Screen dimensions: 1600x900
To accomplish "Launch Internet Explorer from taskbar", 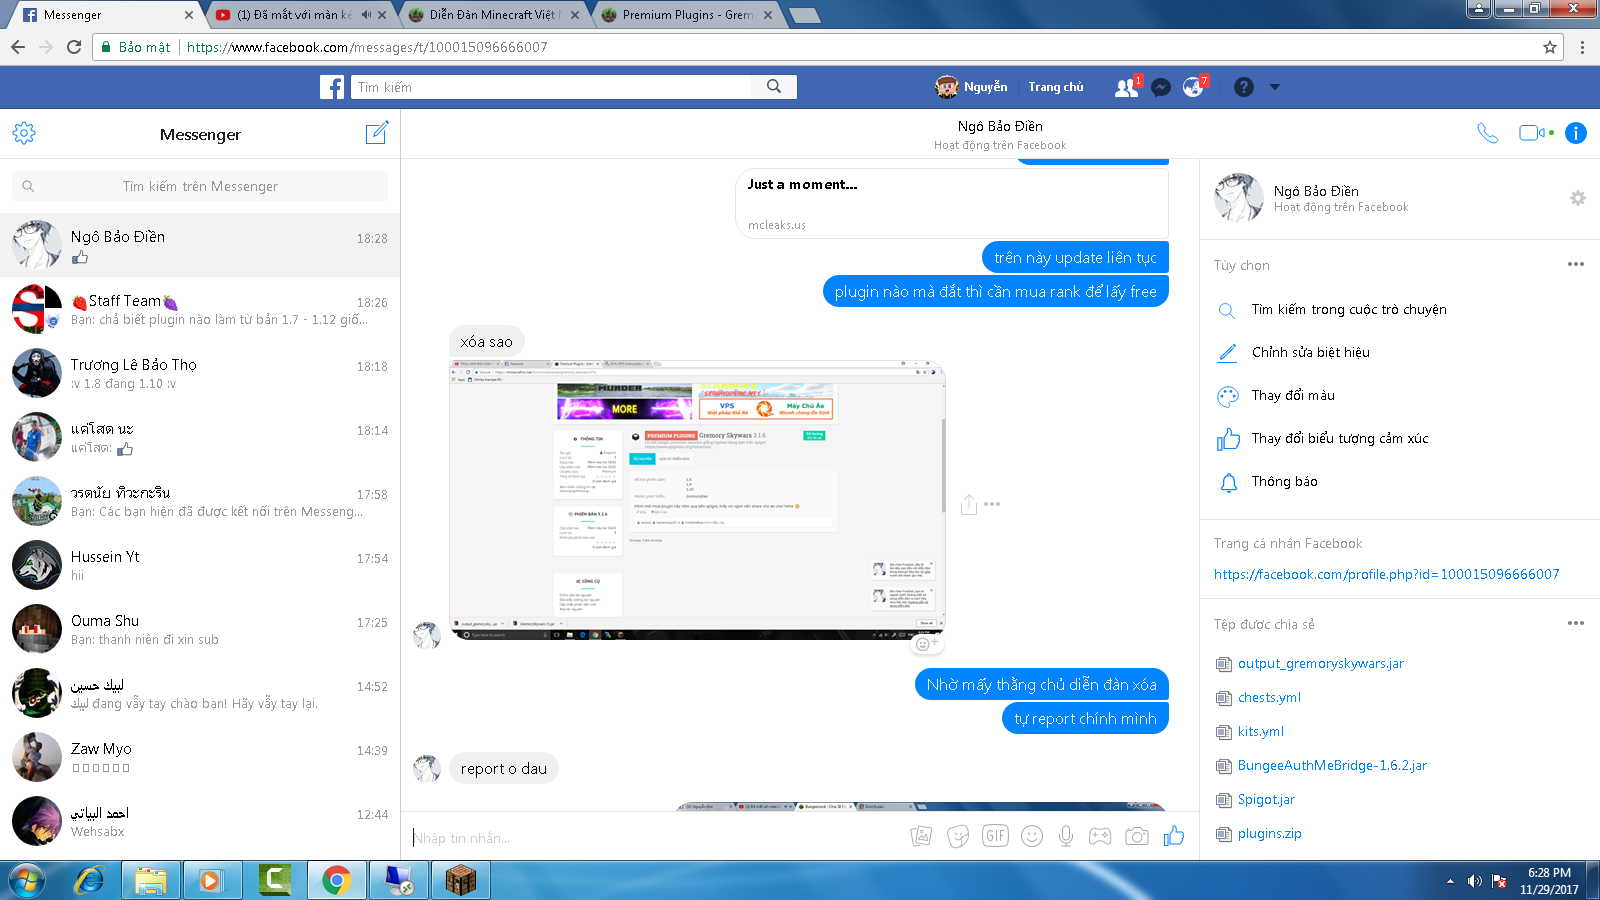I will pos(90,880).
